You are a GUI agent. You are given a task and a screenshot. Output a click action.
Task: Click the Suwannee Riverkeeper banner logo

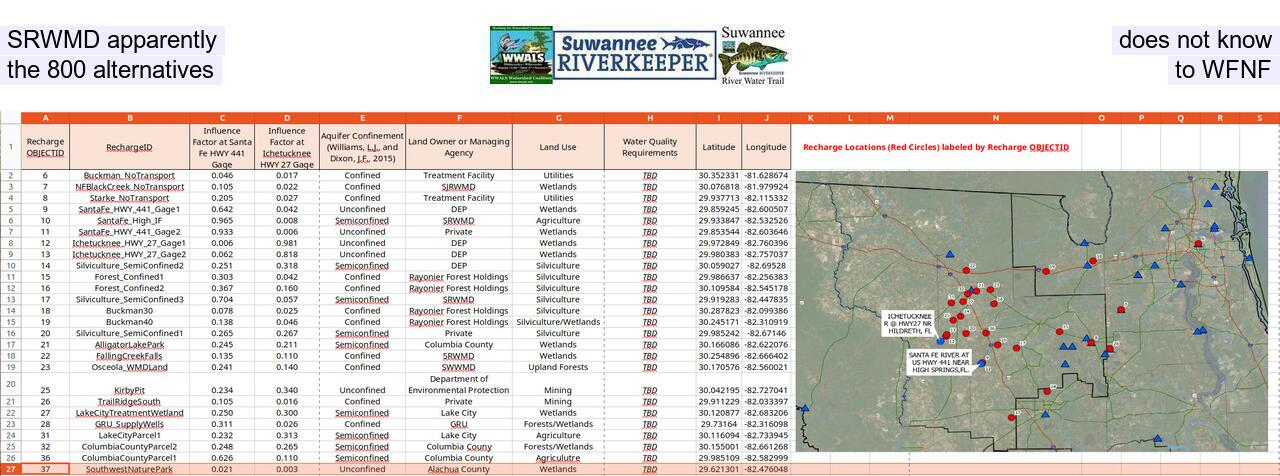tap(634, 55)
